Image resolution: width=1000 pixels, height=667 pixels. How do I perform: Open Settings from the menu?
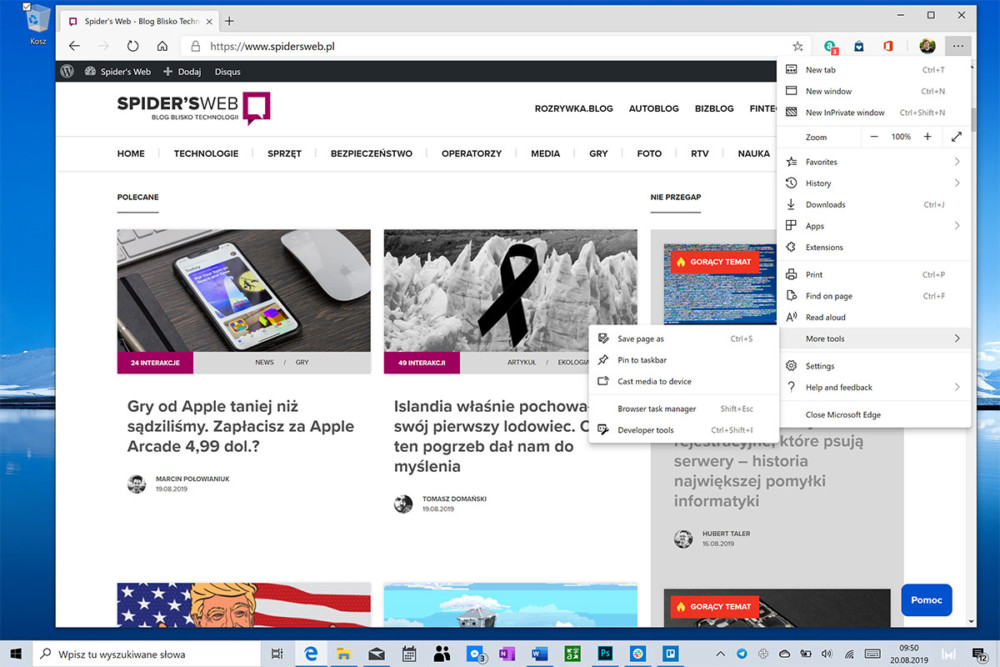click(x=874, y=366)
